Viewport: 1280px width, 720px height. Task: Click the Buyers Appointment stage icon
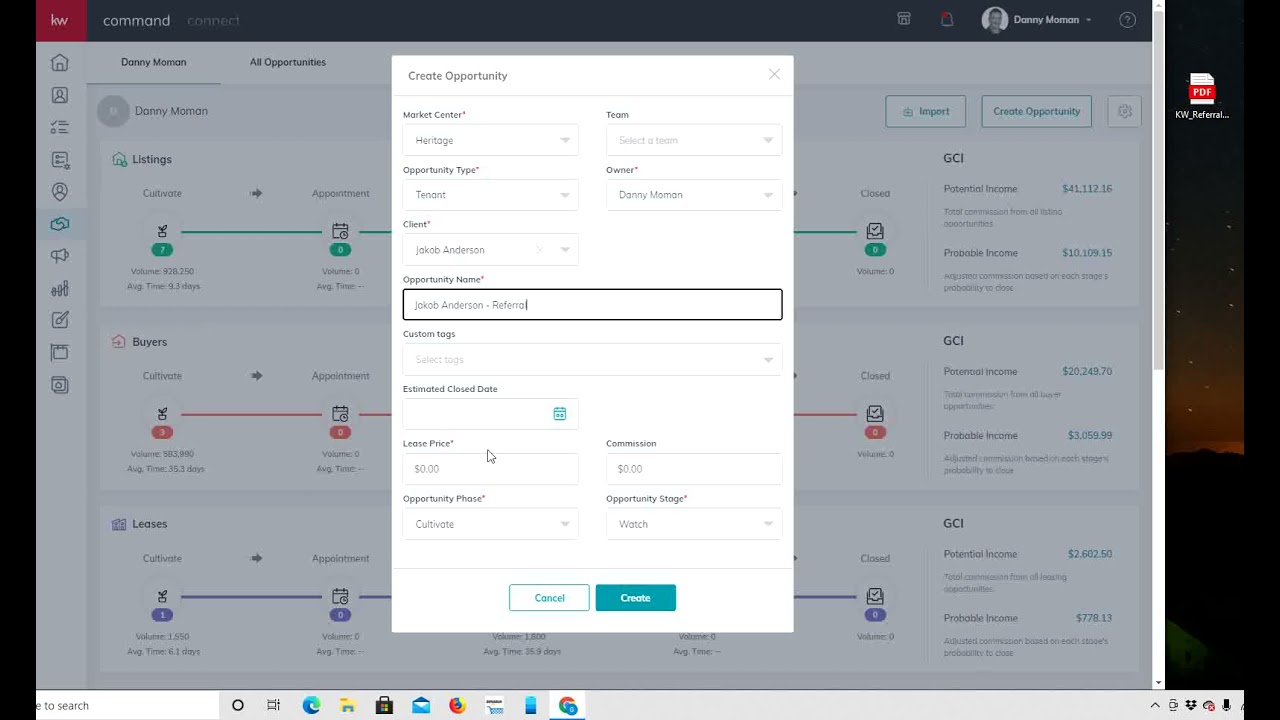pos(340,414)
